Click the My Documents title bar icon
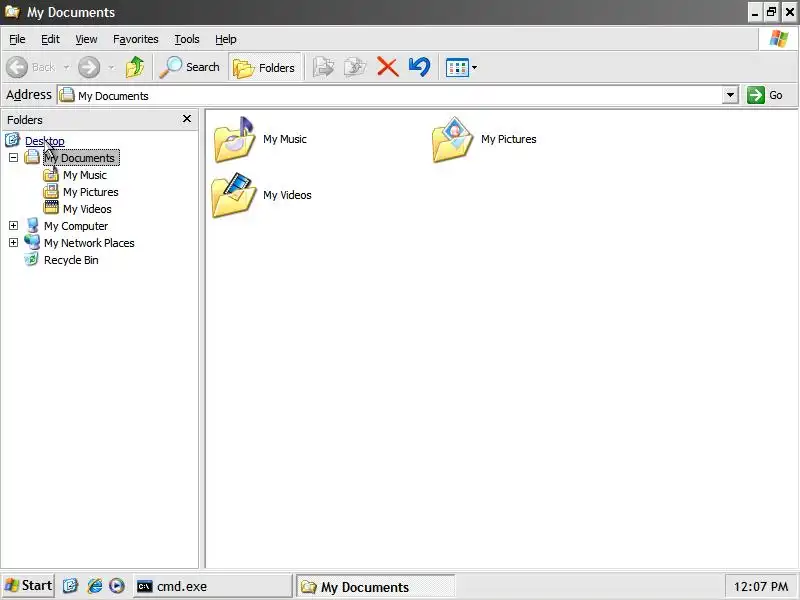800x600 pixels. point(12,11)
